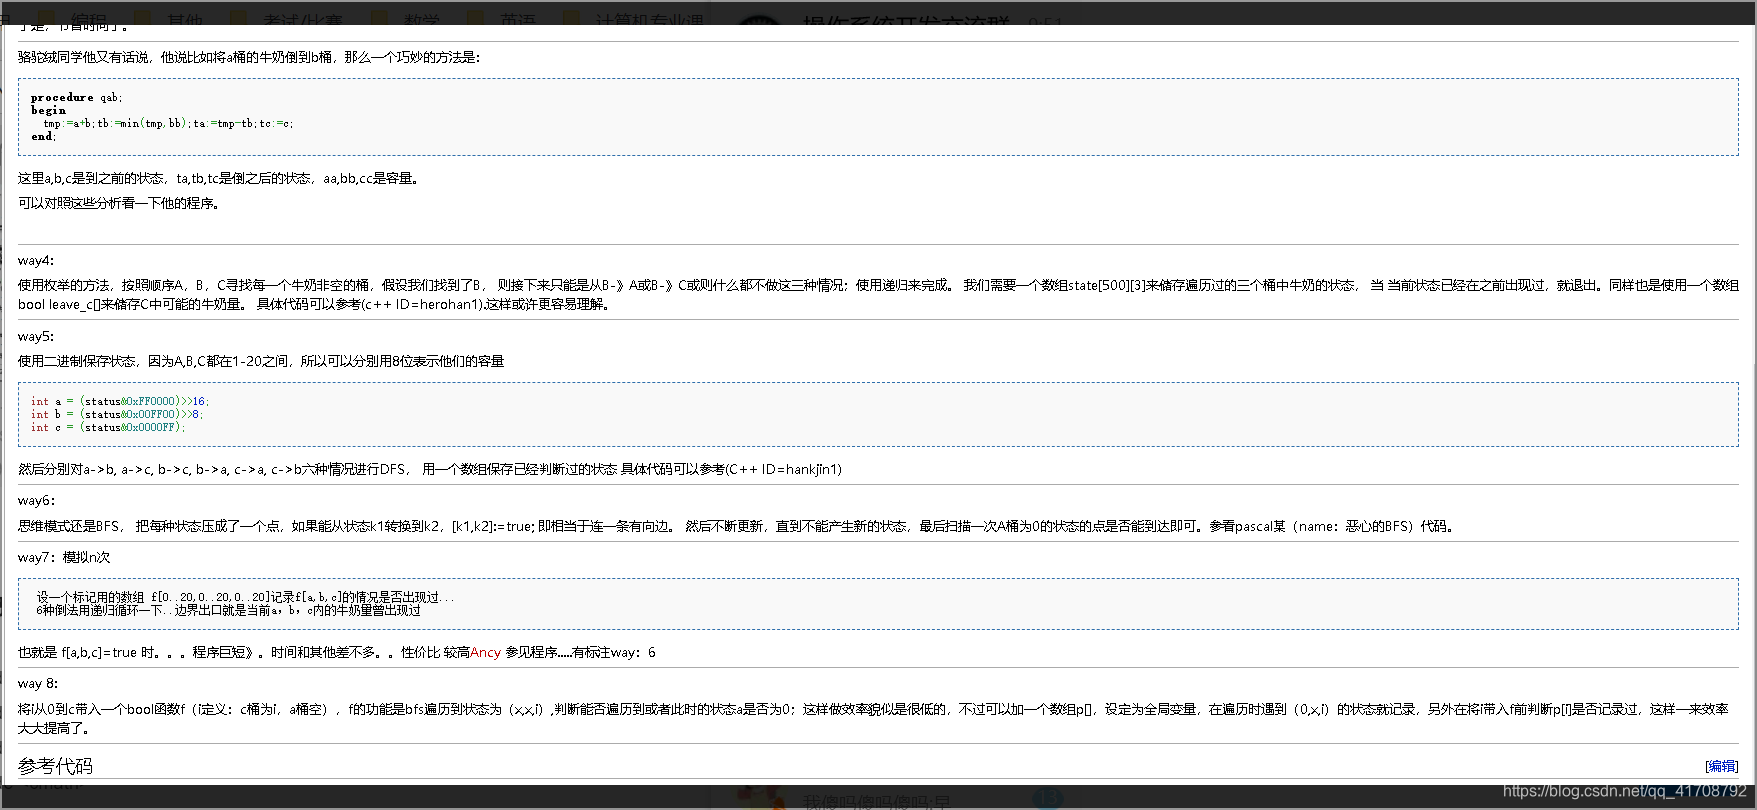Image resolution: width=1757 pixels, height=810 pixels.
Task: Click the way7: 模拟n次 heading
Action: coord(64,557)
